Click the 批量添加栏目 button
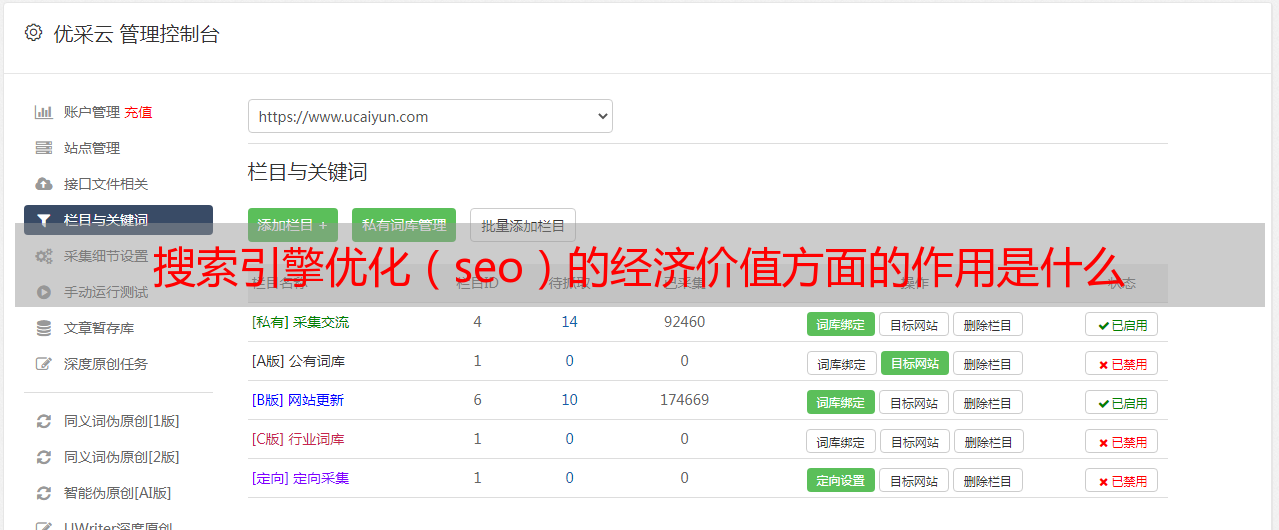1279x530 pixels. (x=523, y=225)
